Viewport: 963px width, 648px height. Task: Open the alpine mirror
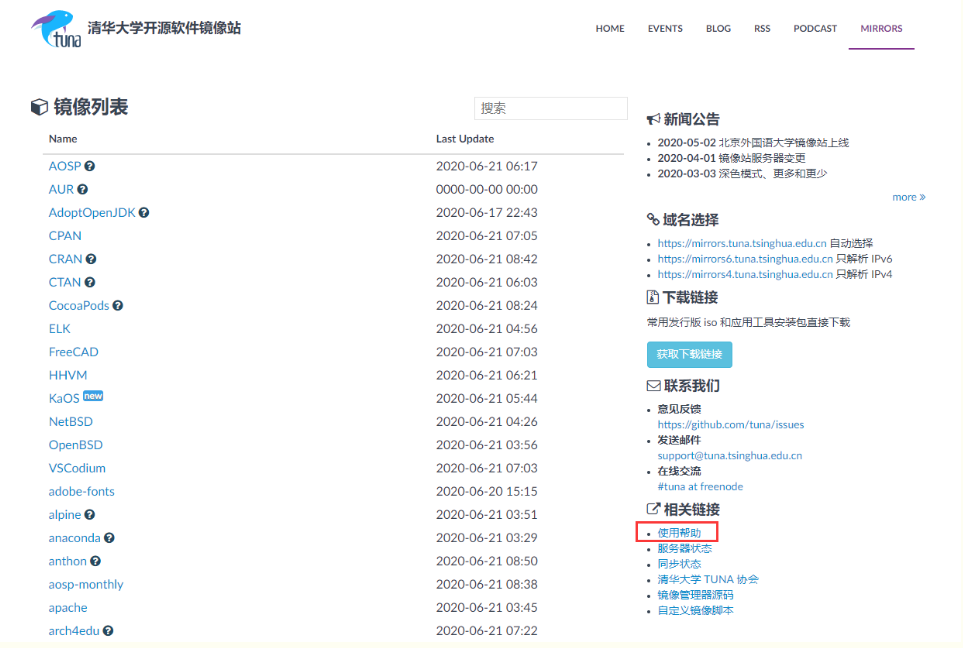[x=64, y=515]
